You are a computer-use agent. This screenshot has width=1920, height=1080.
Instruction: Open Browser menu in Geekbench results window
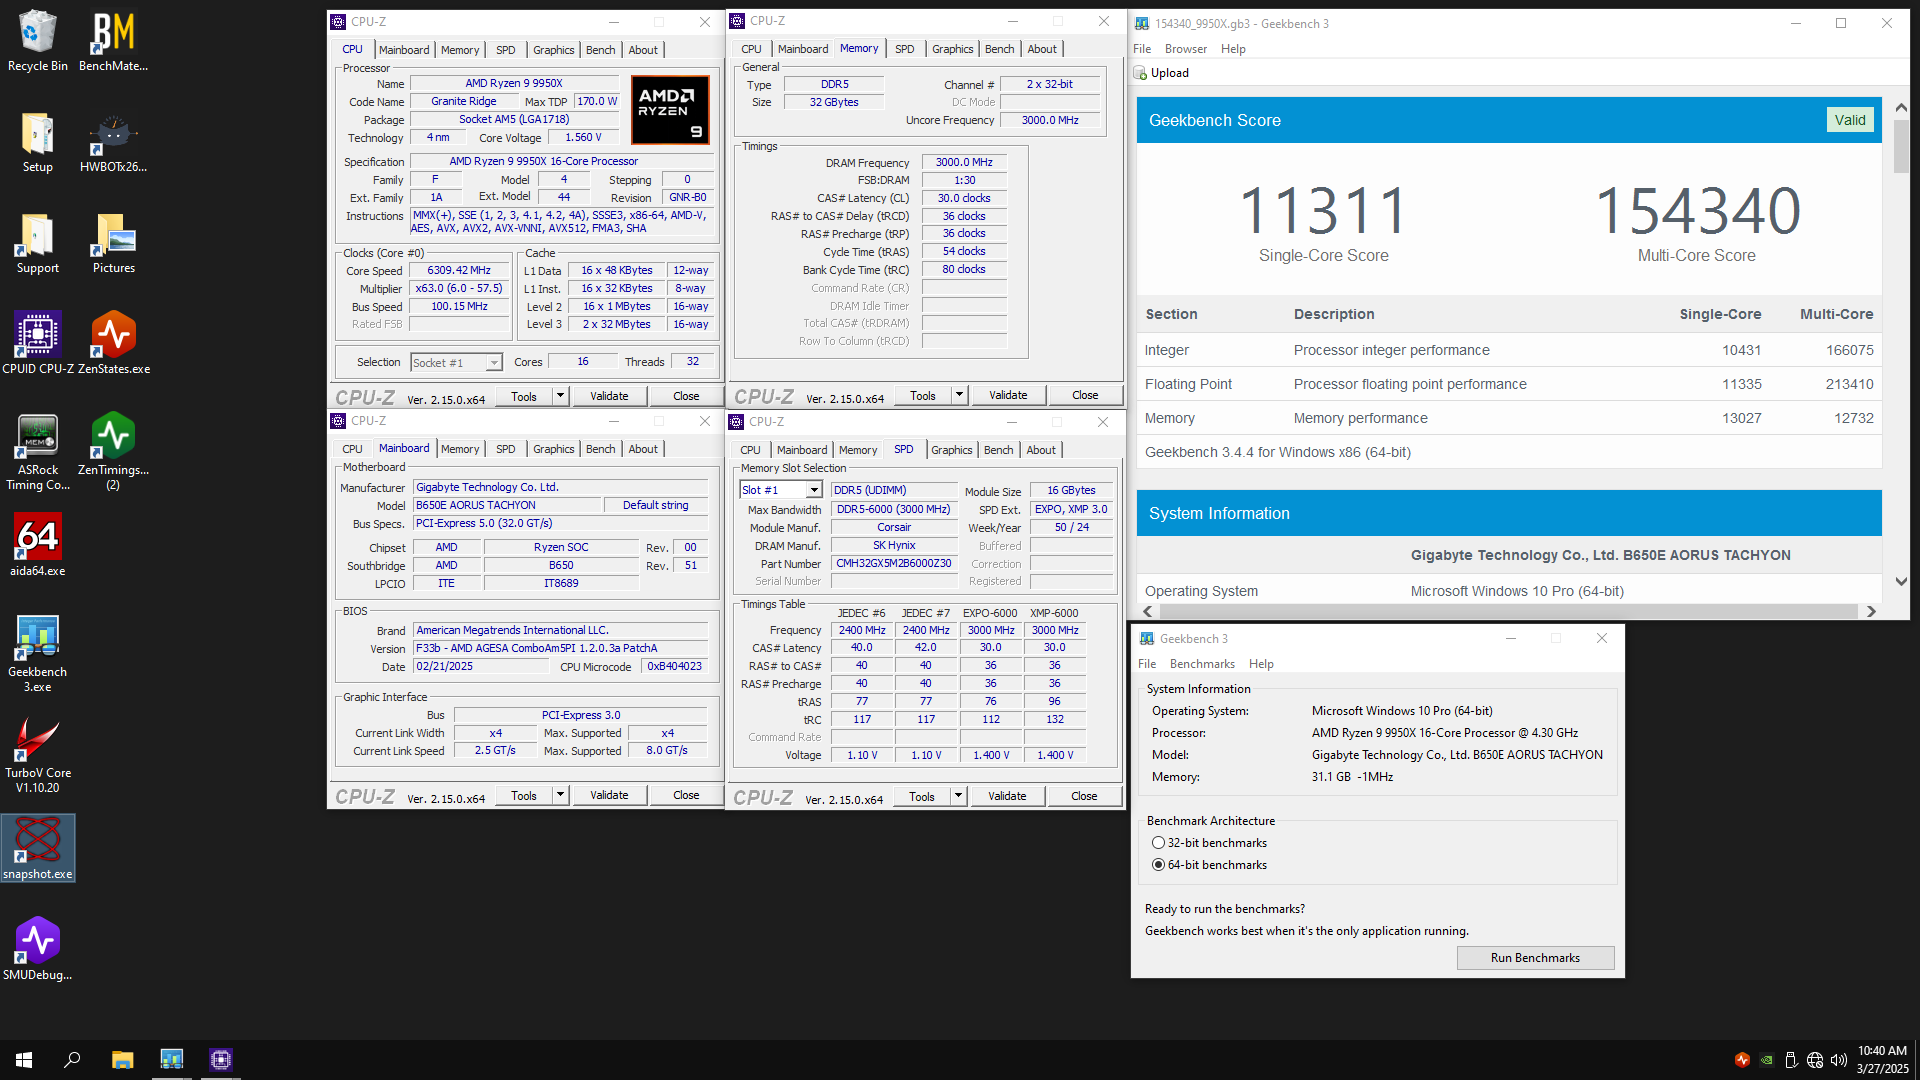pos(1185,49)
